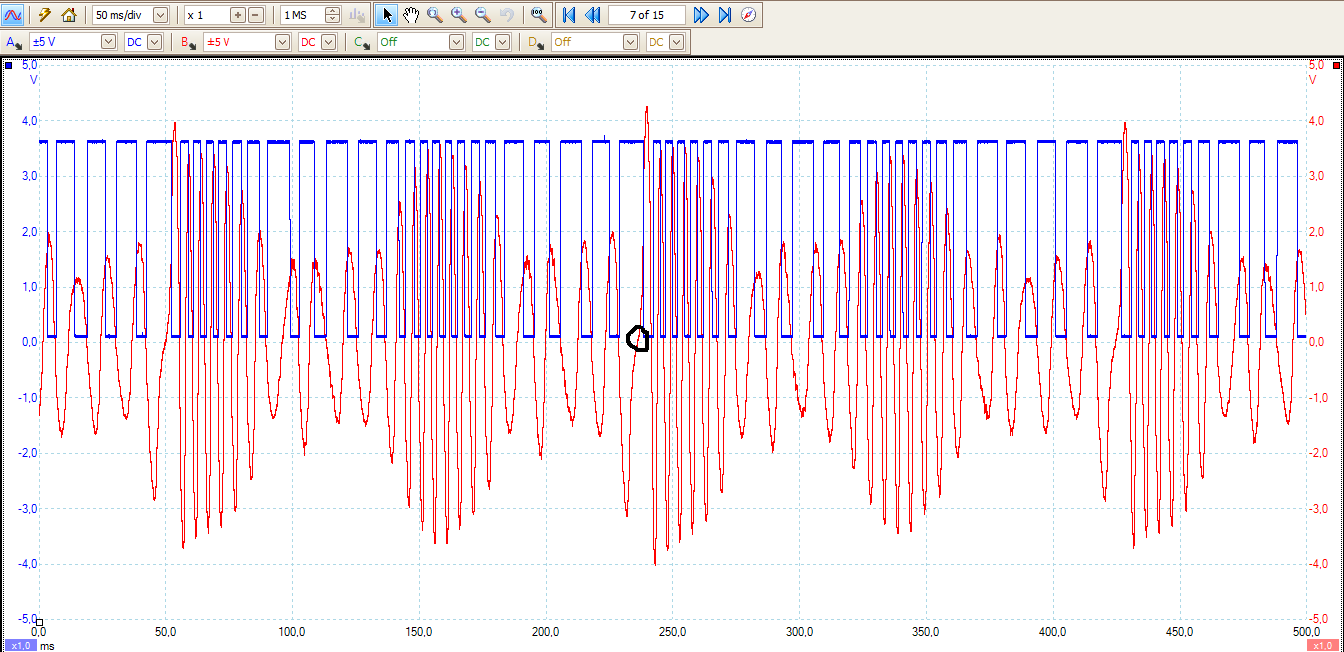Click the 250,0 time axis label

coord(672,632)
